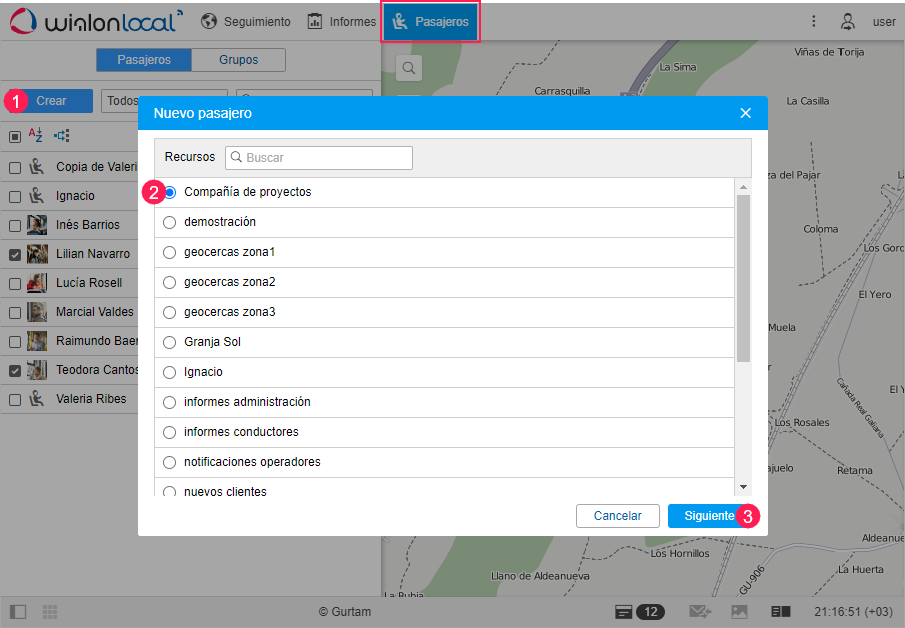Select nuevos clientes resource
Image resolution: width=905 pixels, height=628 pixels.
[169, 492]
